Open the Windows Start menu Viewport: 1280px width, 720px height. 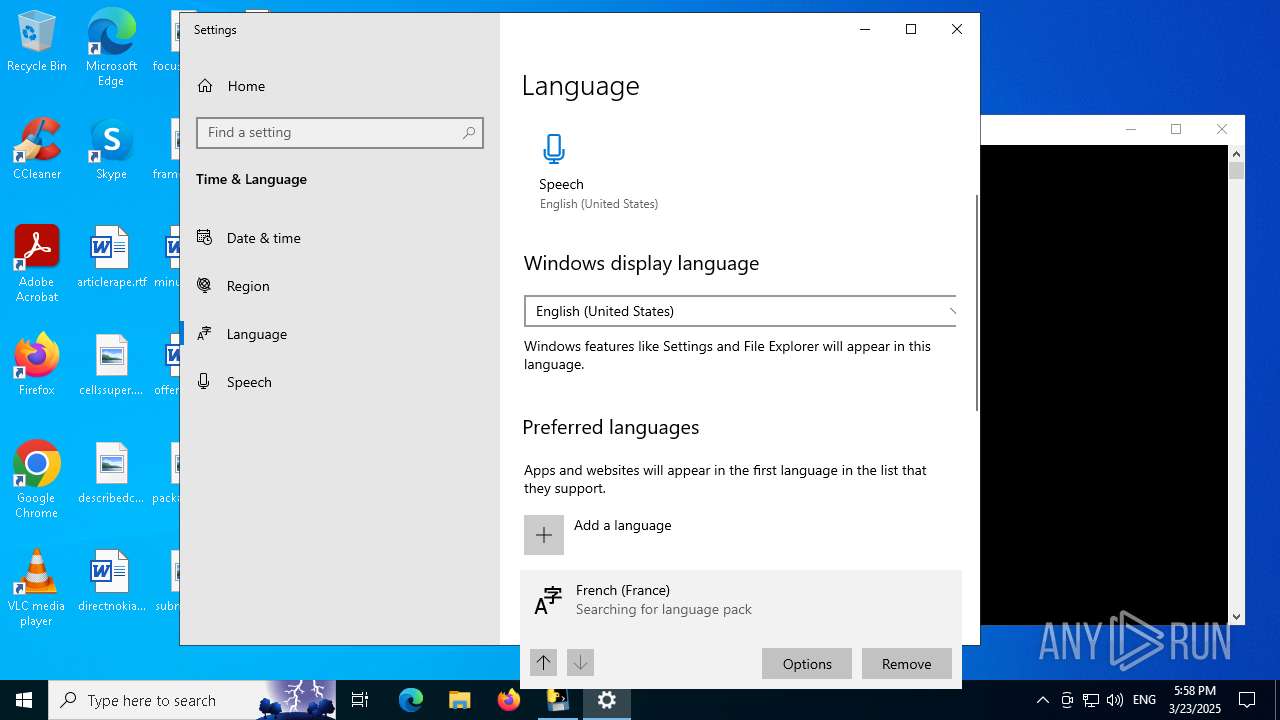24,700
